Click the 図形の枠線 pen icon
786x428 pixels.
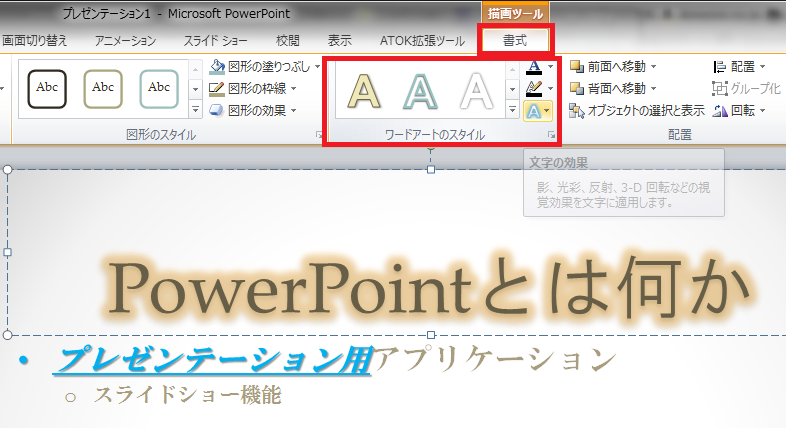click(217, 89)
